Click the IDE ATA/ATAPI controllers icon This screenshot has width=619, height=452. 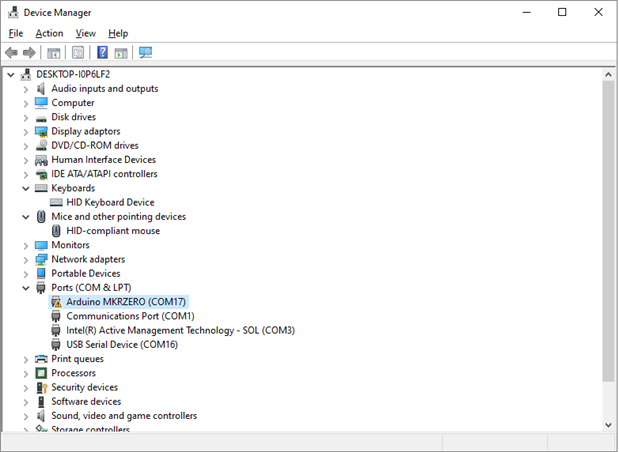point(41,174)
